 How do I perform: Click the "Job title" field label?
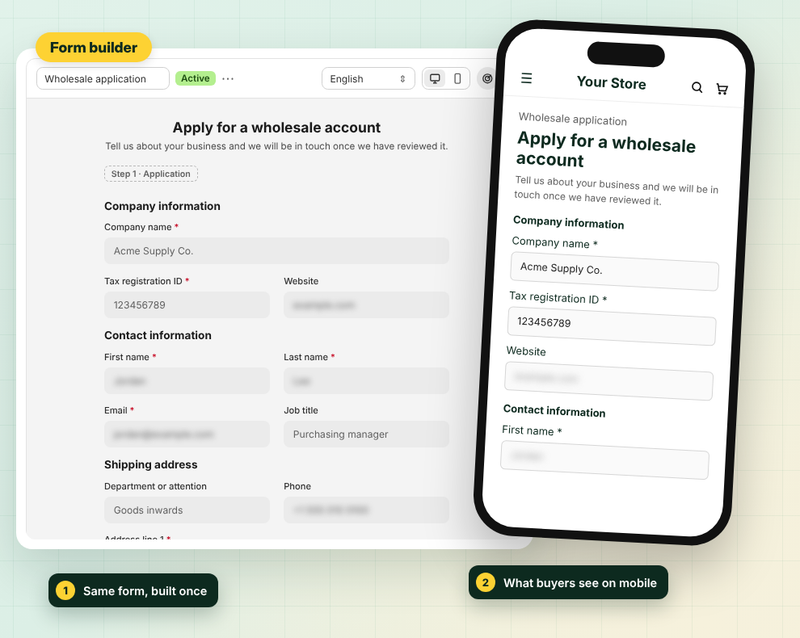coord(301,410)
